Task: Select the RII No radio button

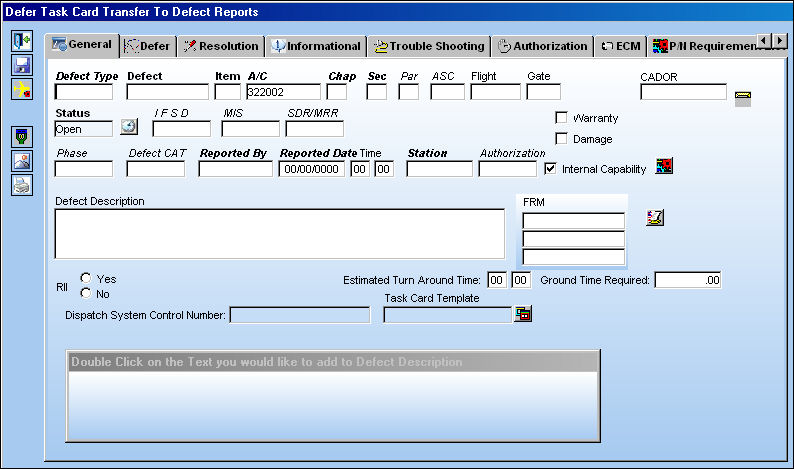Action: coord(86,293)
